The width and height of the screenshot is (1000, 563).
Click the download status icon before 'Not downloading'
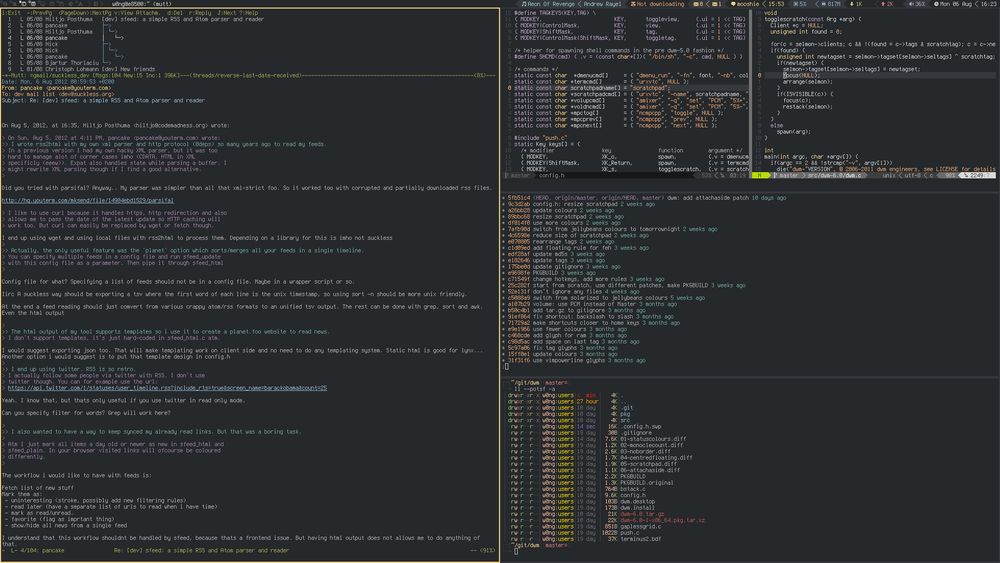point(633,4)
